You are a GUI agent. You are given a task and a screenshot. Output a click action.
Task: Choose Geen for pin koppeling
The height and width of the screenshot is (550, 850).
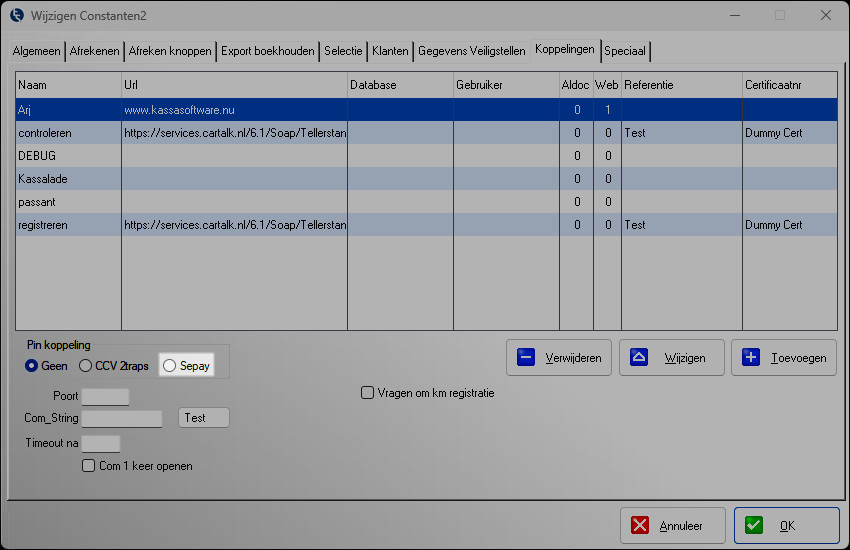tap(32, 366)
